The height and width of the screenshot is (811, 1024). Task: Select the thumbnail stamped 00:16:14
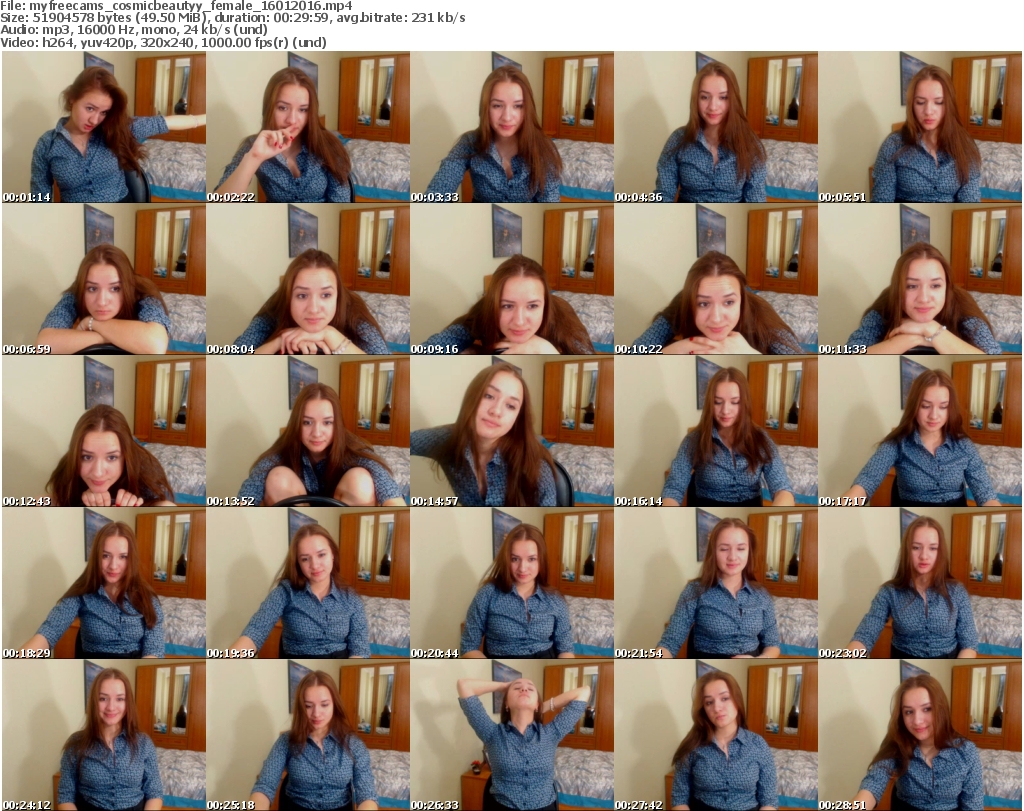[716, 432]
